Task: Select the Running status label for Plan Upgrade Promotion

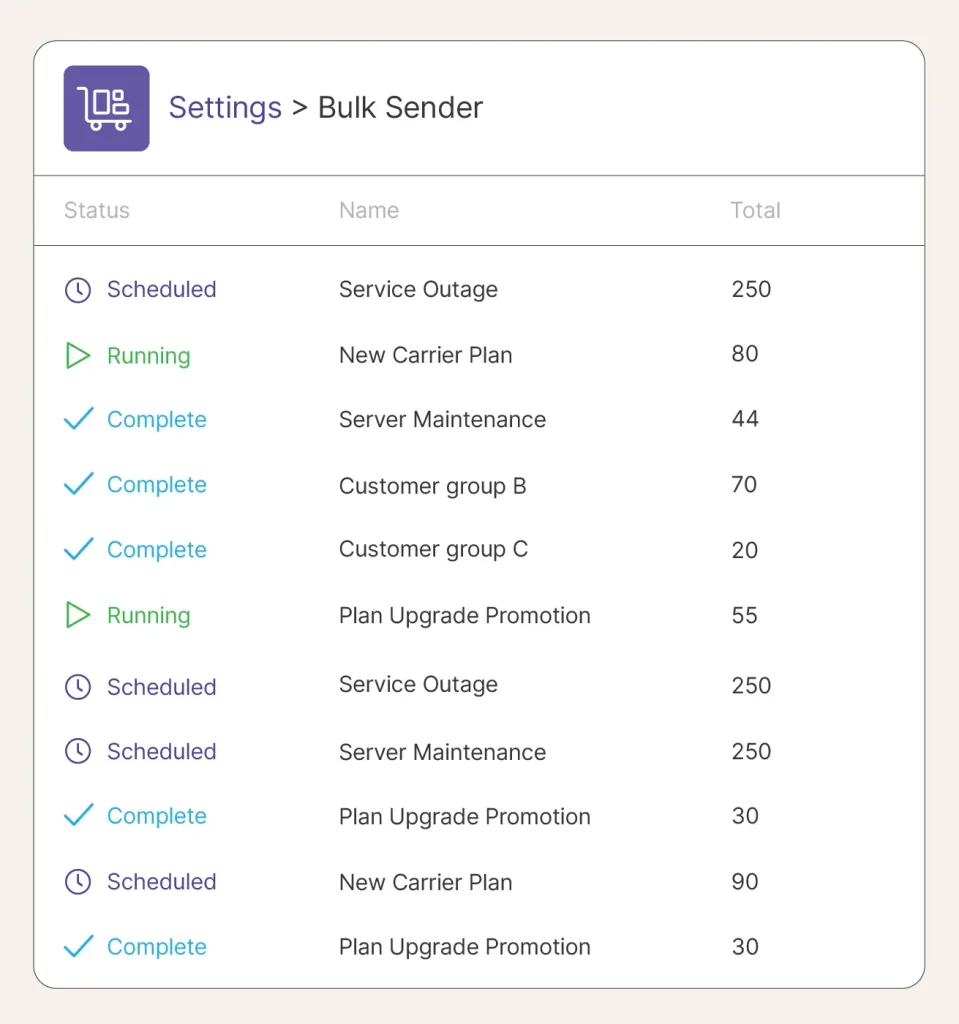Action: click(148, 615)
